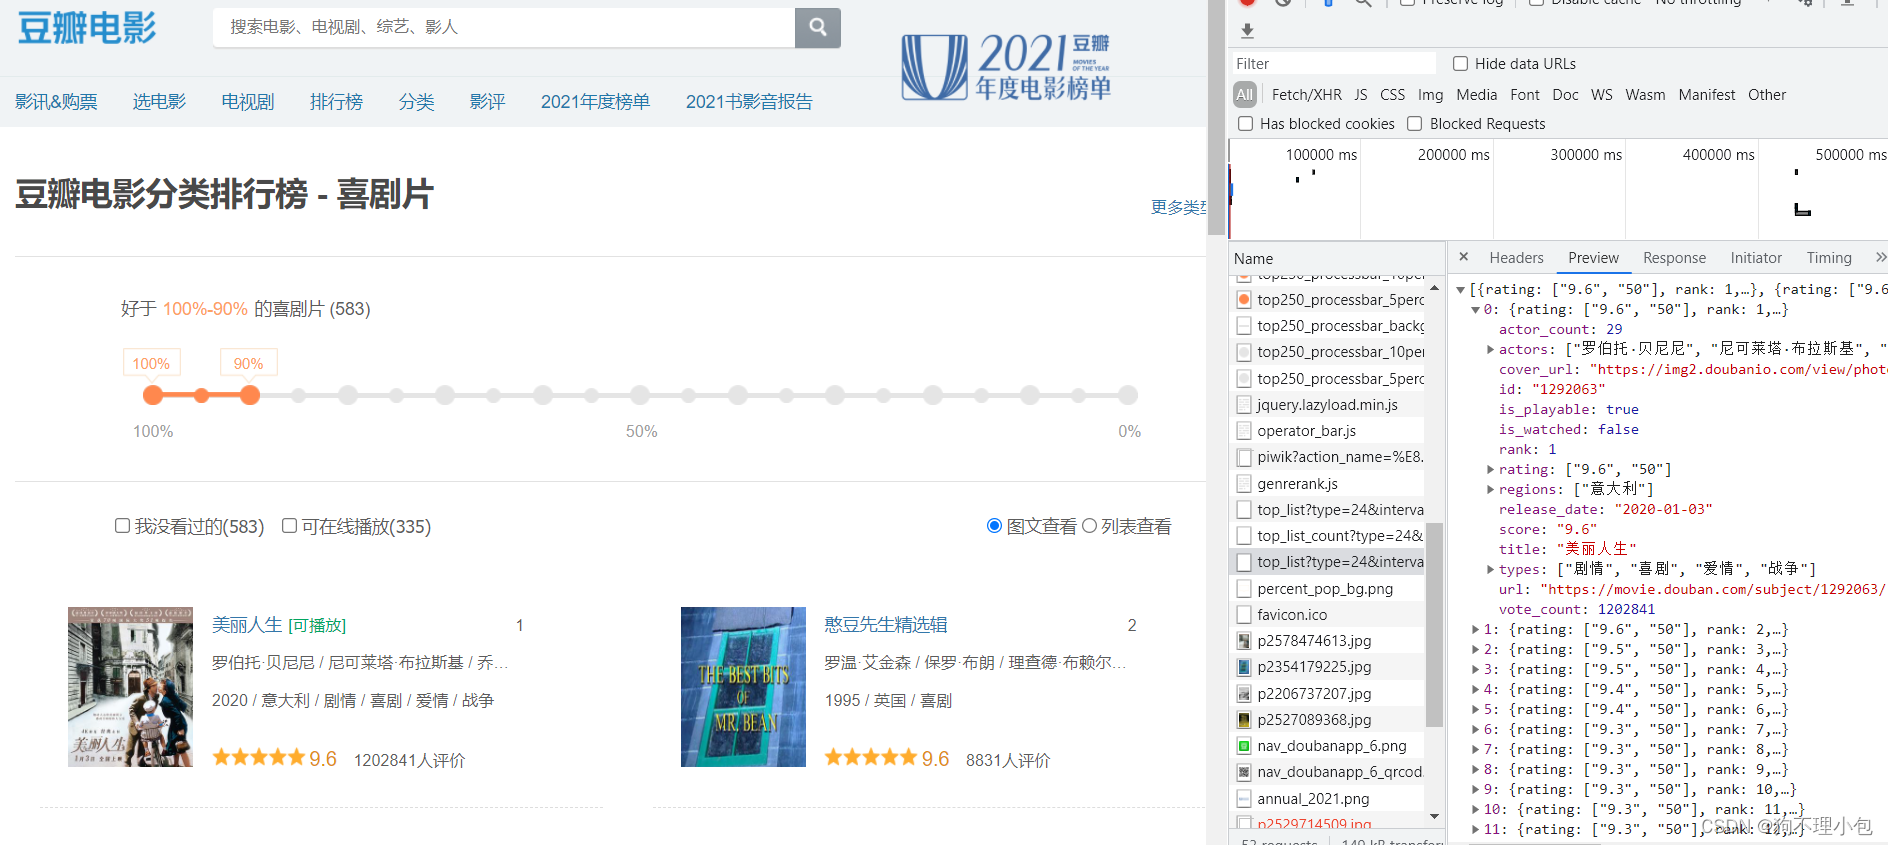
Task: Collapse the root JSON array in Preview
Action: [1460, 290]
